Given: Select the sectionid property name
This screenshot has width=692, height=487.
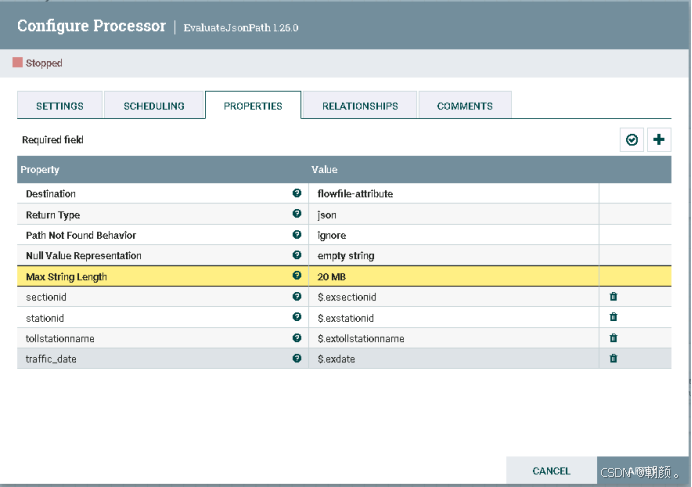Looking at the screenshot, I should (x=46, y=297).
